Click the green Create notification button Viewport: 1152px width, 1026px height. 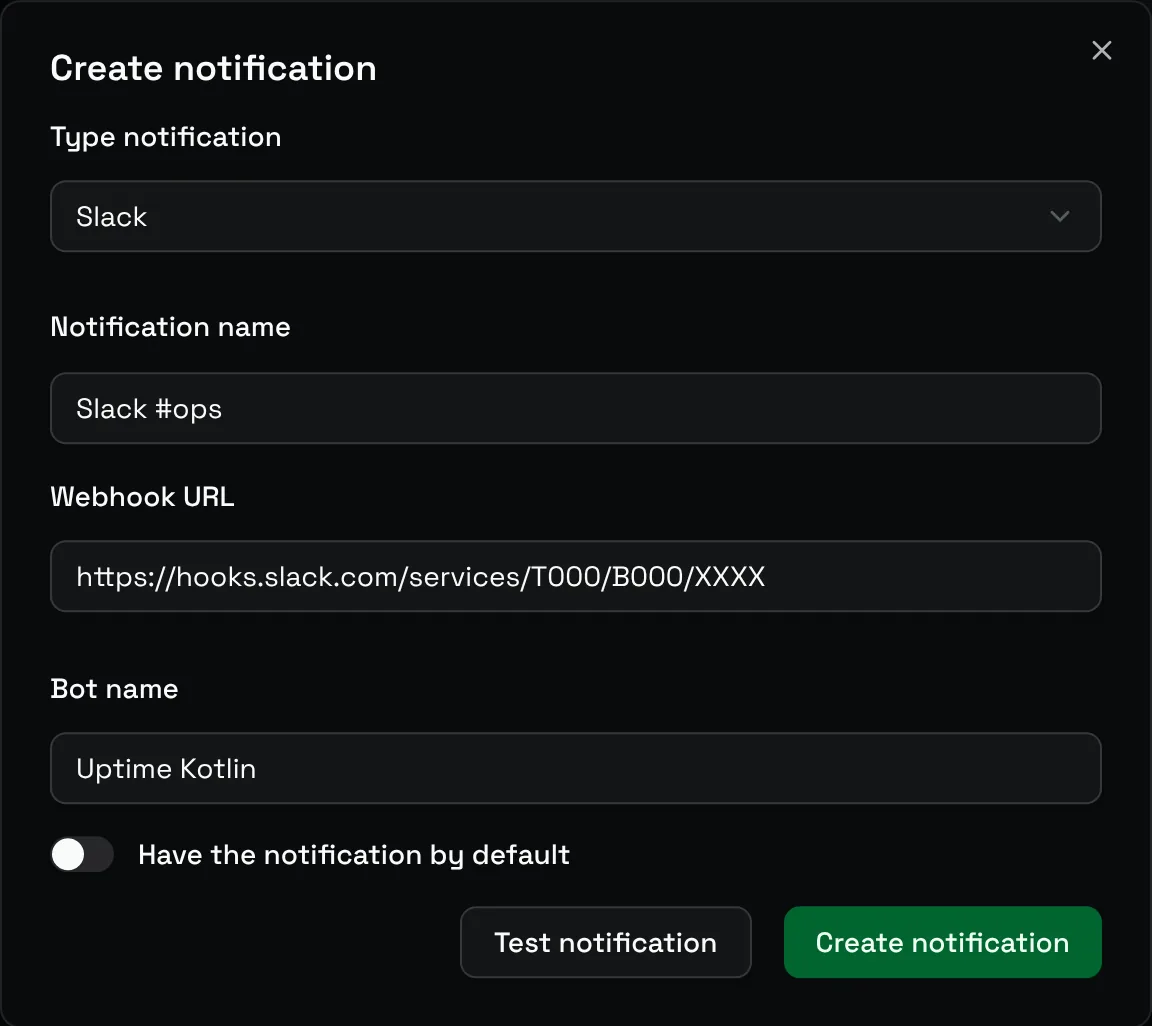pos(943,942)
